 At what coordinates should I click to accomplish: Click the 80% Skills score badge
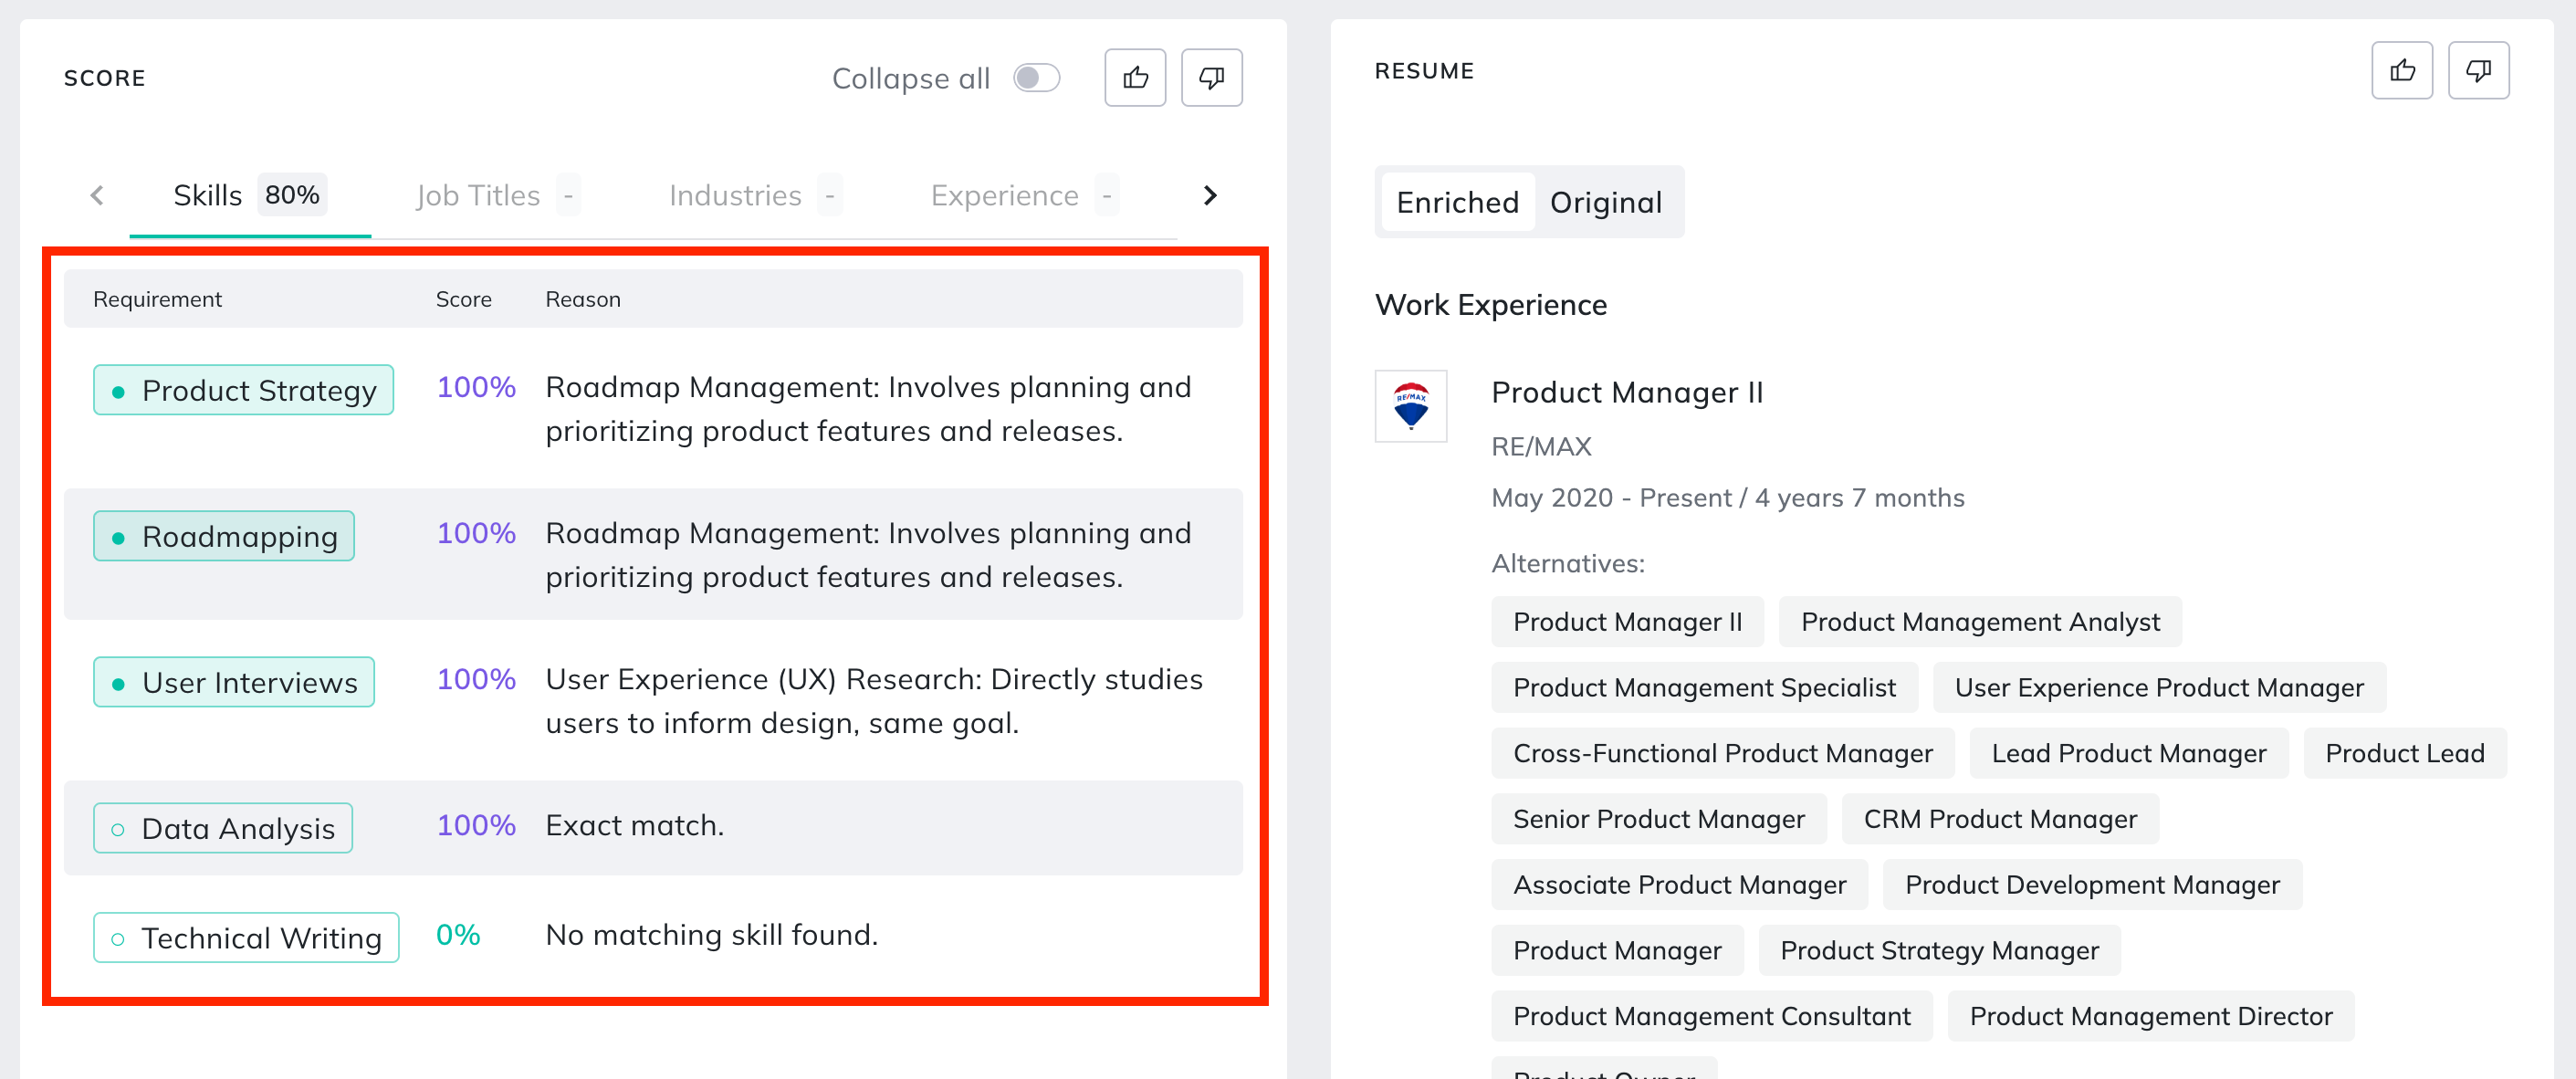(292, 194)
